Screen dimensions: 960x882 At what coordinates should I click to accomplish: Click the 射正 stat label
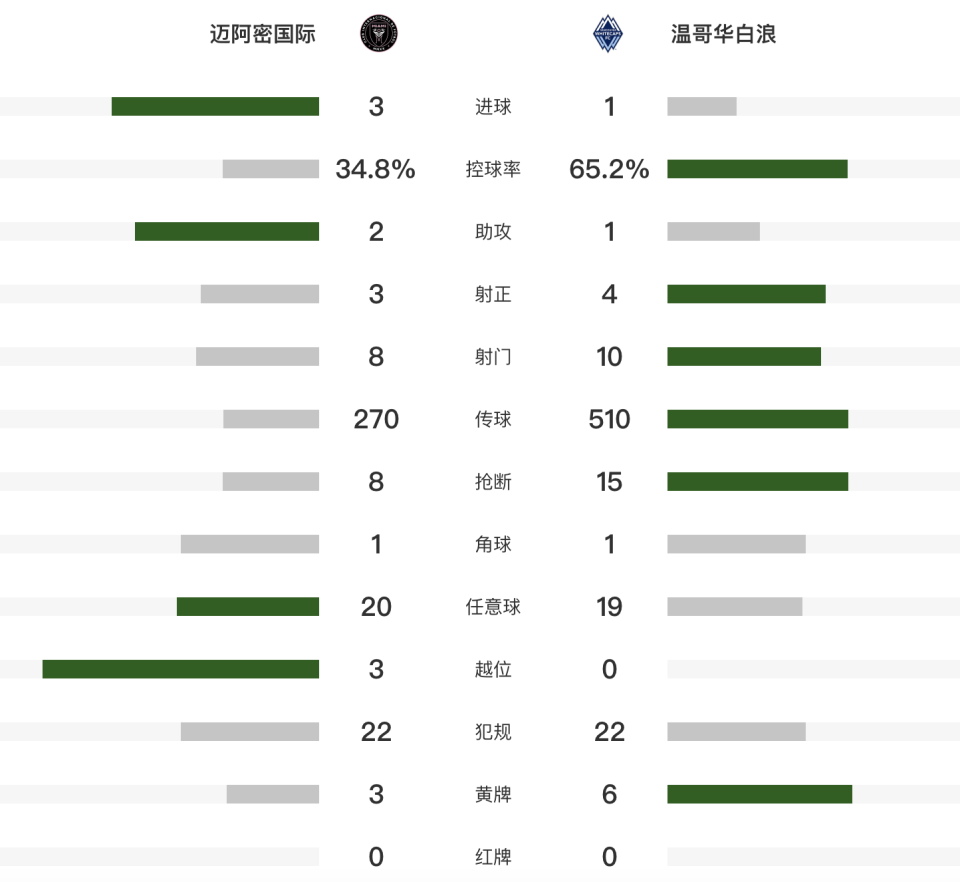(493, 294)
